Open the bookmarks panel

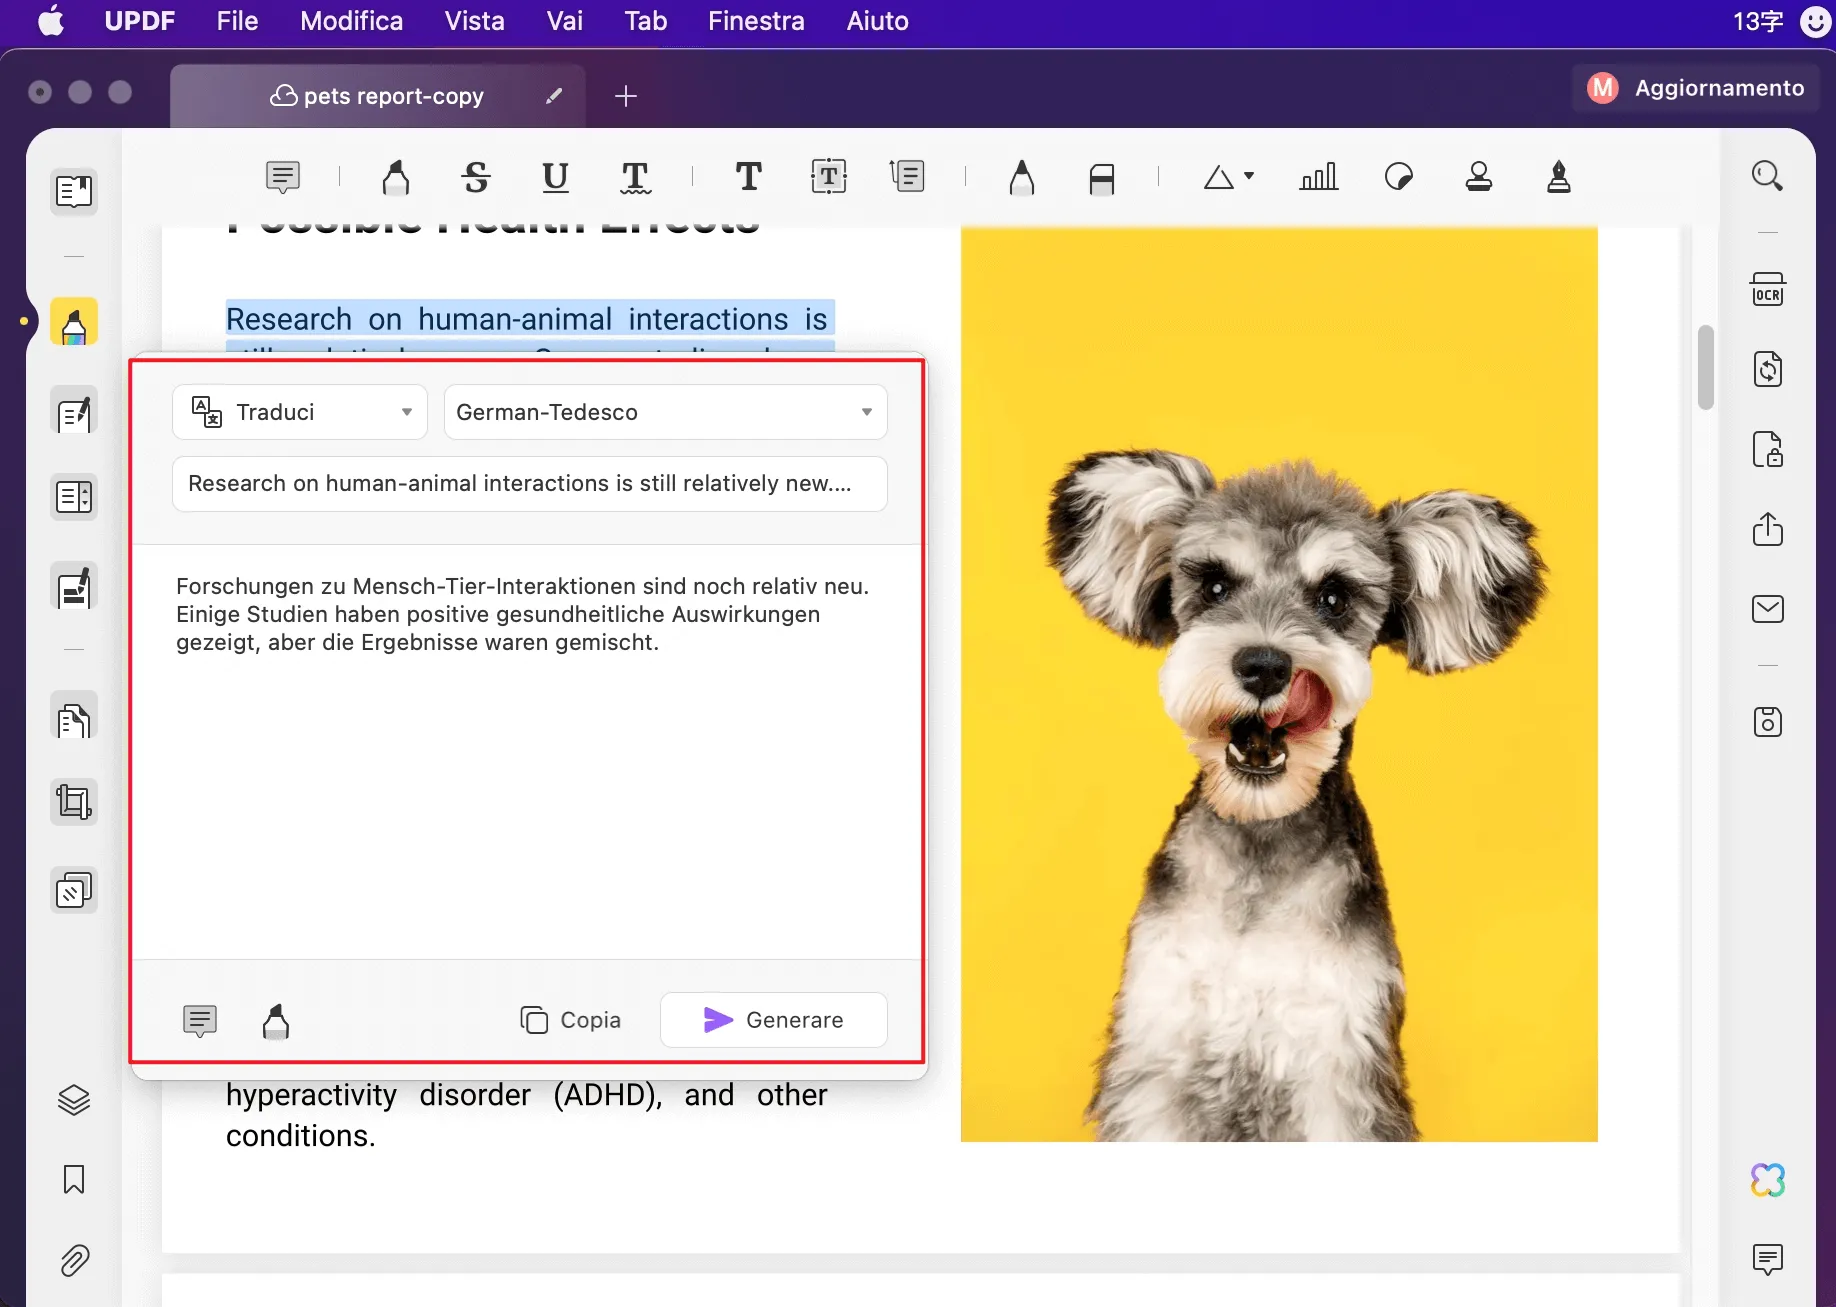pos(74,1180)
